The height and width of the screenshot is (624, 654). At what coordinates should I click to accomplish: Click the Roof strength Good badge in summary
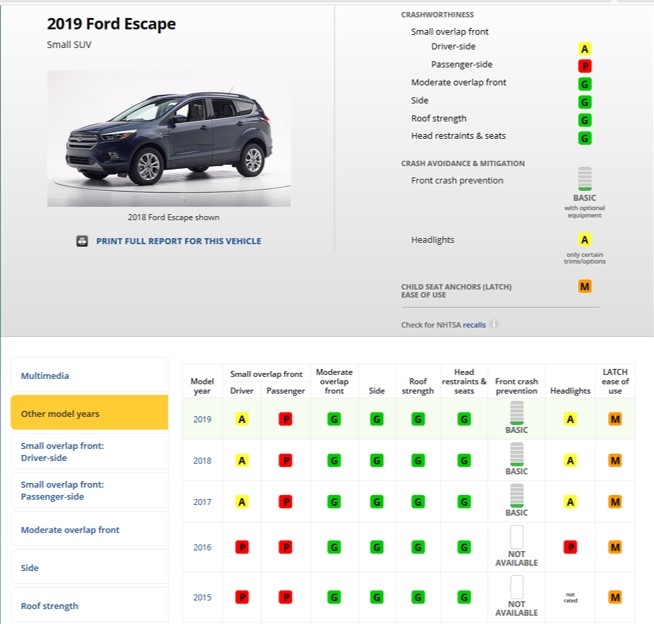[x=585, y=120]
